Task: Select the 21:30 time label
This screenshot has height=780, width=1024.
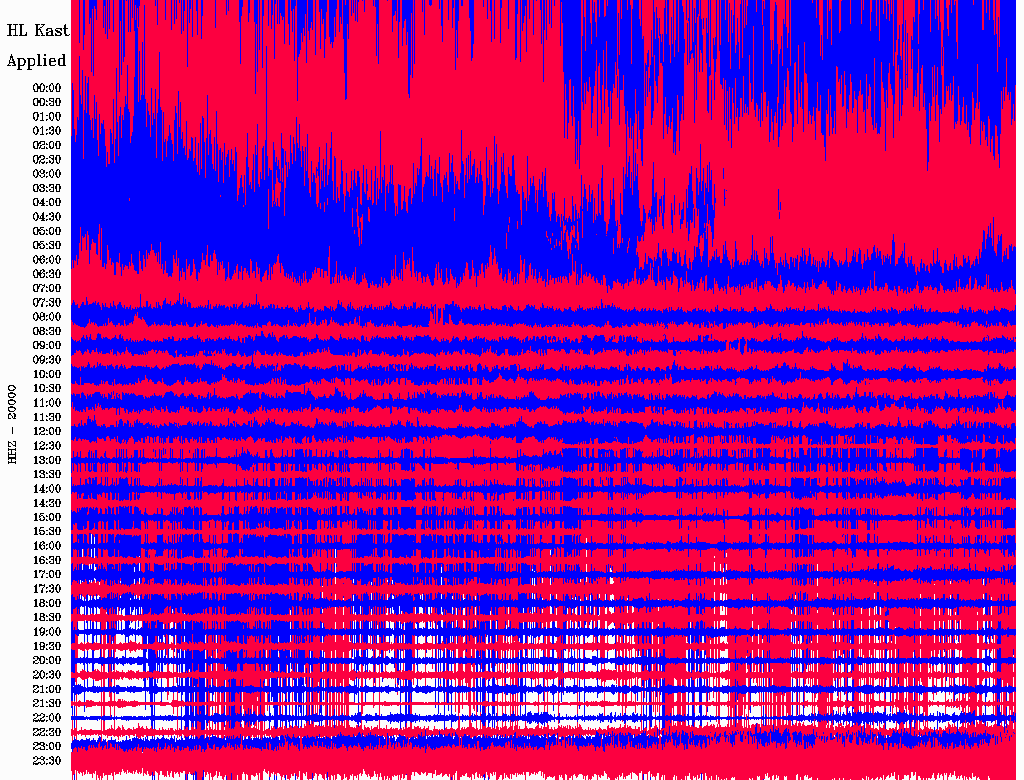Action: 47,704
